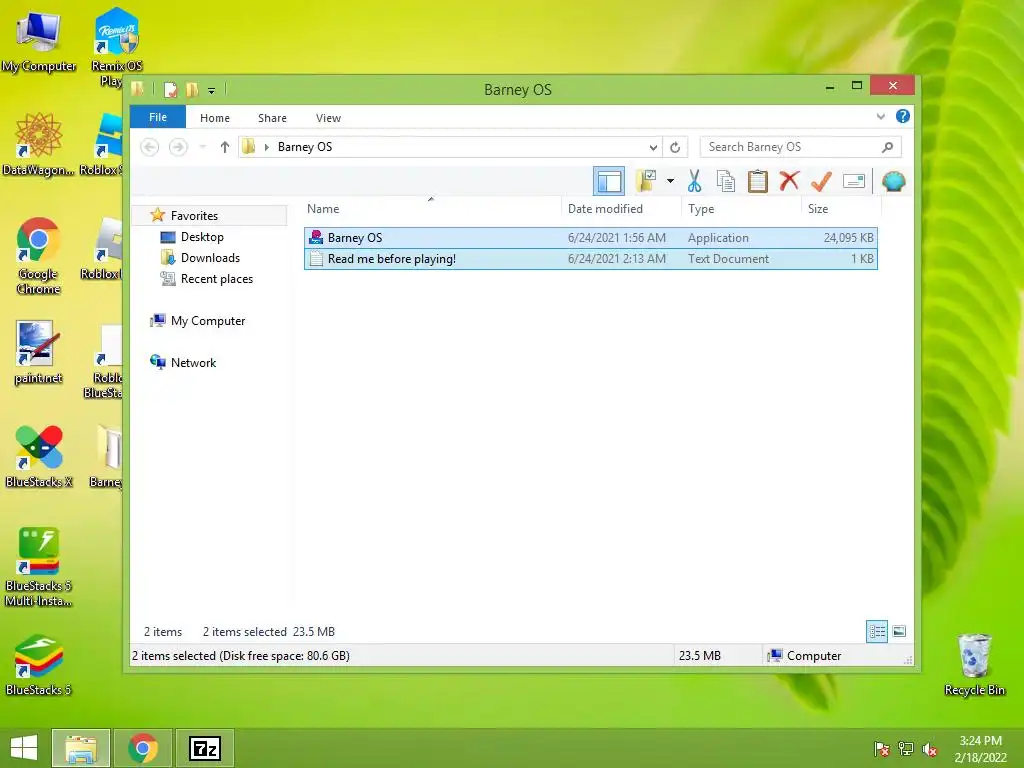This screenshot has height=768, width=1024.
Task: Open Downloads in navigation pane
Action: coord(210,257)
